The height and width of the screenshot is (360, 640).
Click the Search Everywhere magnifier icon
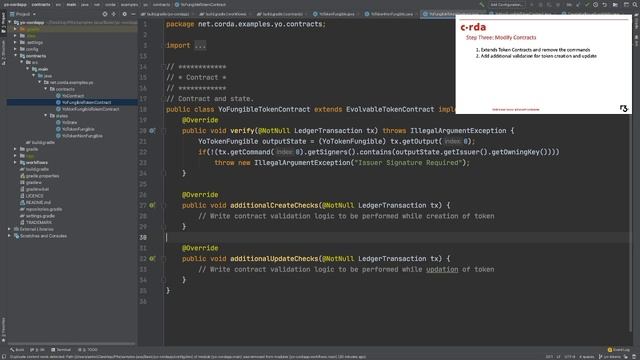pos(636,4)
